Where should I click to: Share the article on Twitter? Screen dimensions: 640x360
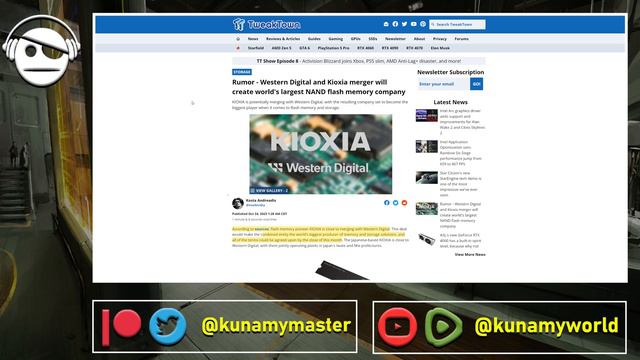click(396, 203)
